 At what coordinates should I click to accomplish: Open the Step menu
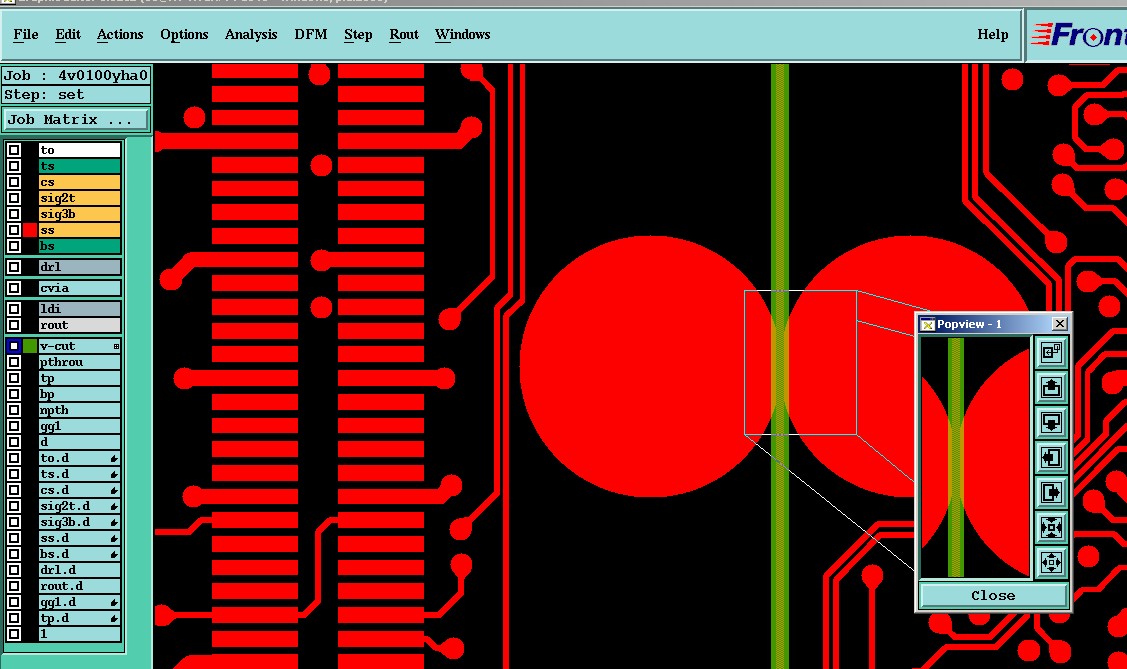(x=358, y=34)
